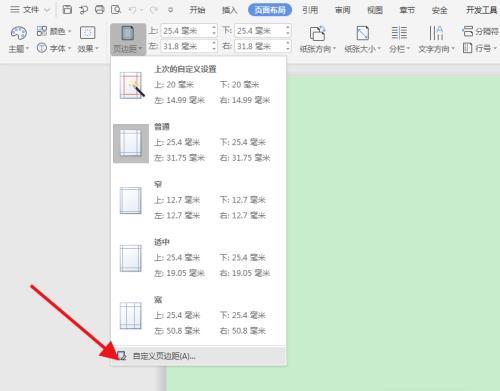
Task: Open the 分栏 columns button
Action: 399,39
